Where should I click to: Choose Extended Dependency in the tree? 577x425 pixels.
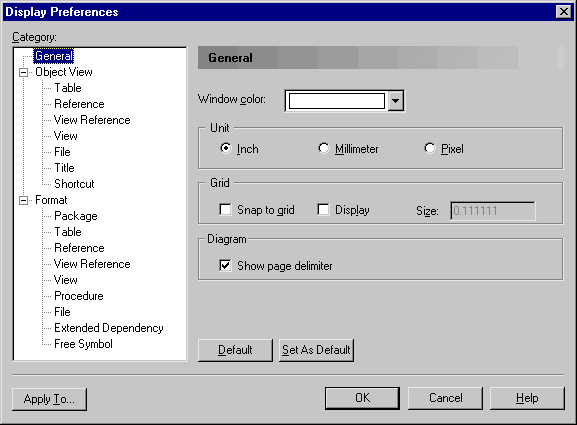(109, 328)
